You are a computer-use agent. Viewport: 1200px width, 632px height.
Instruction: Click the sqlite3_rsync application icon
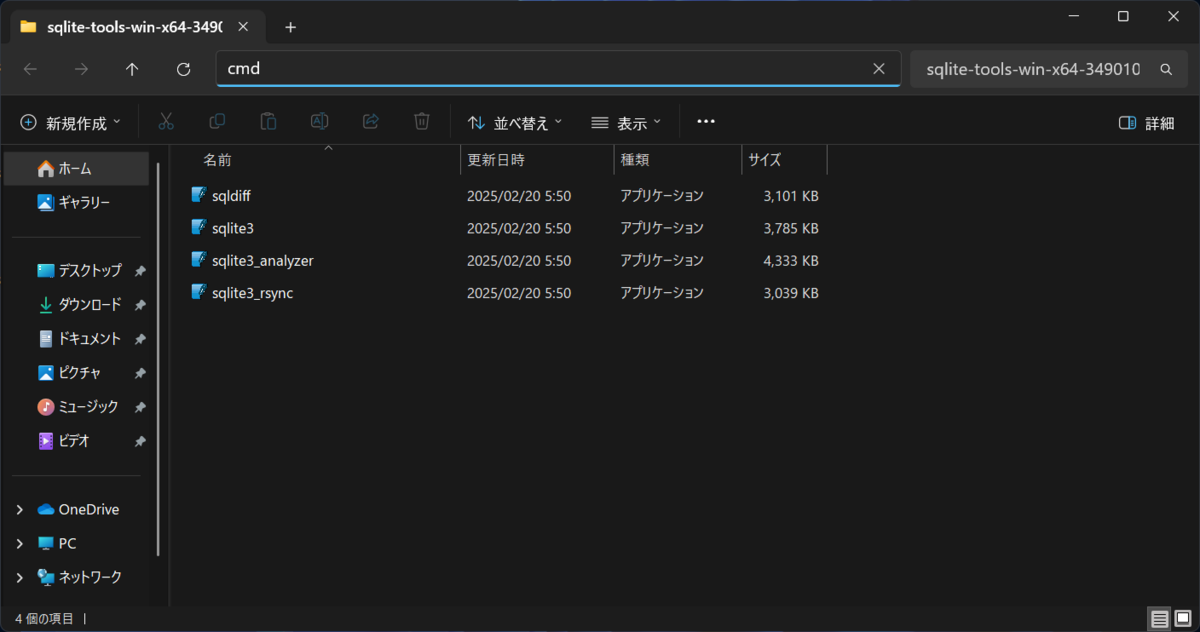(199, 293)
